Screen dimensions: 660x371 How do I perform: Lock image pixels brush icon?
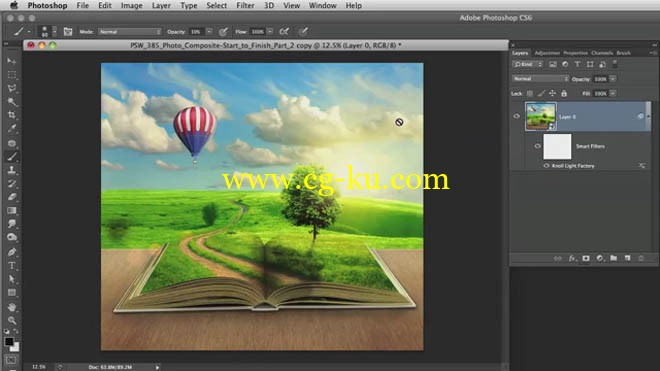coord(541,93)
